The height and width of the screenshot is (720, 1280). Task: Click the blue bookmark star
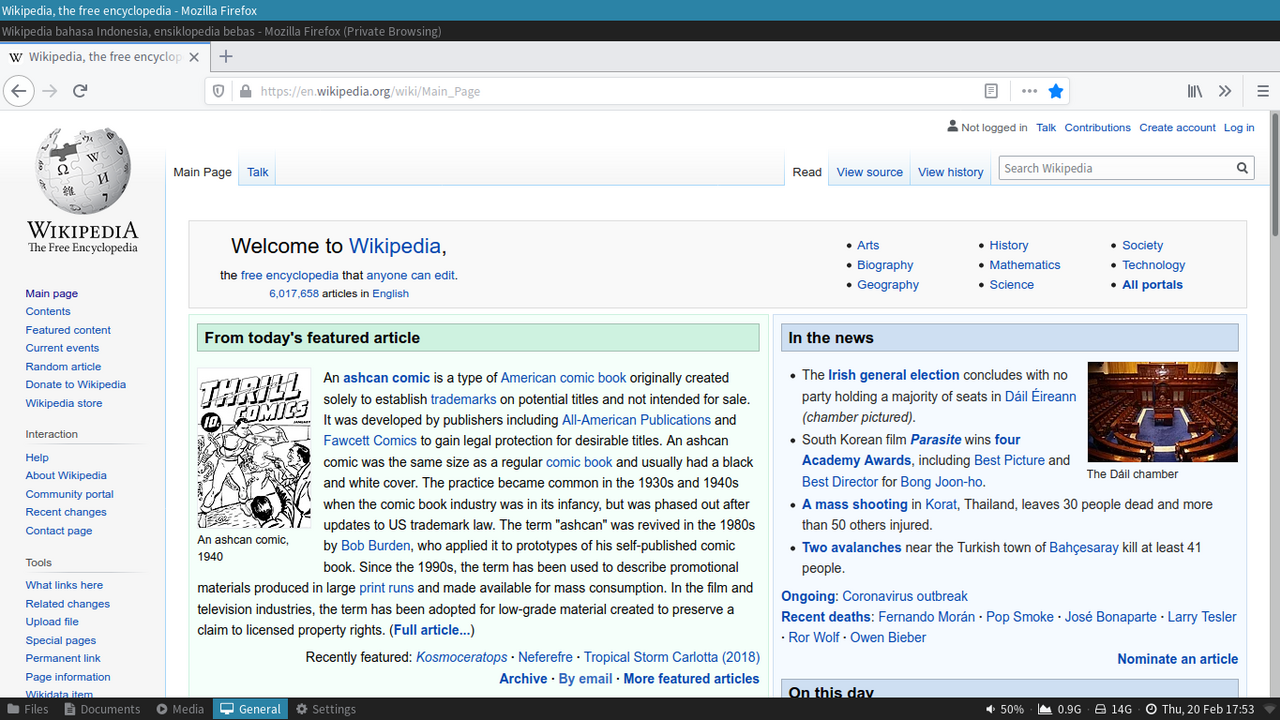pos(1056,91)
